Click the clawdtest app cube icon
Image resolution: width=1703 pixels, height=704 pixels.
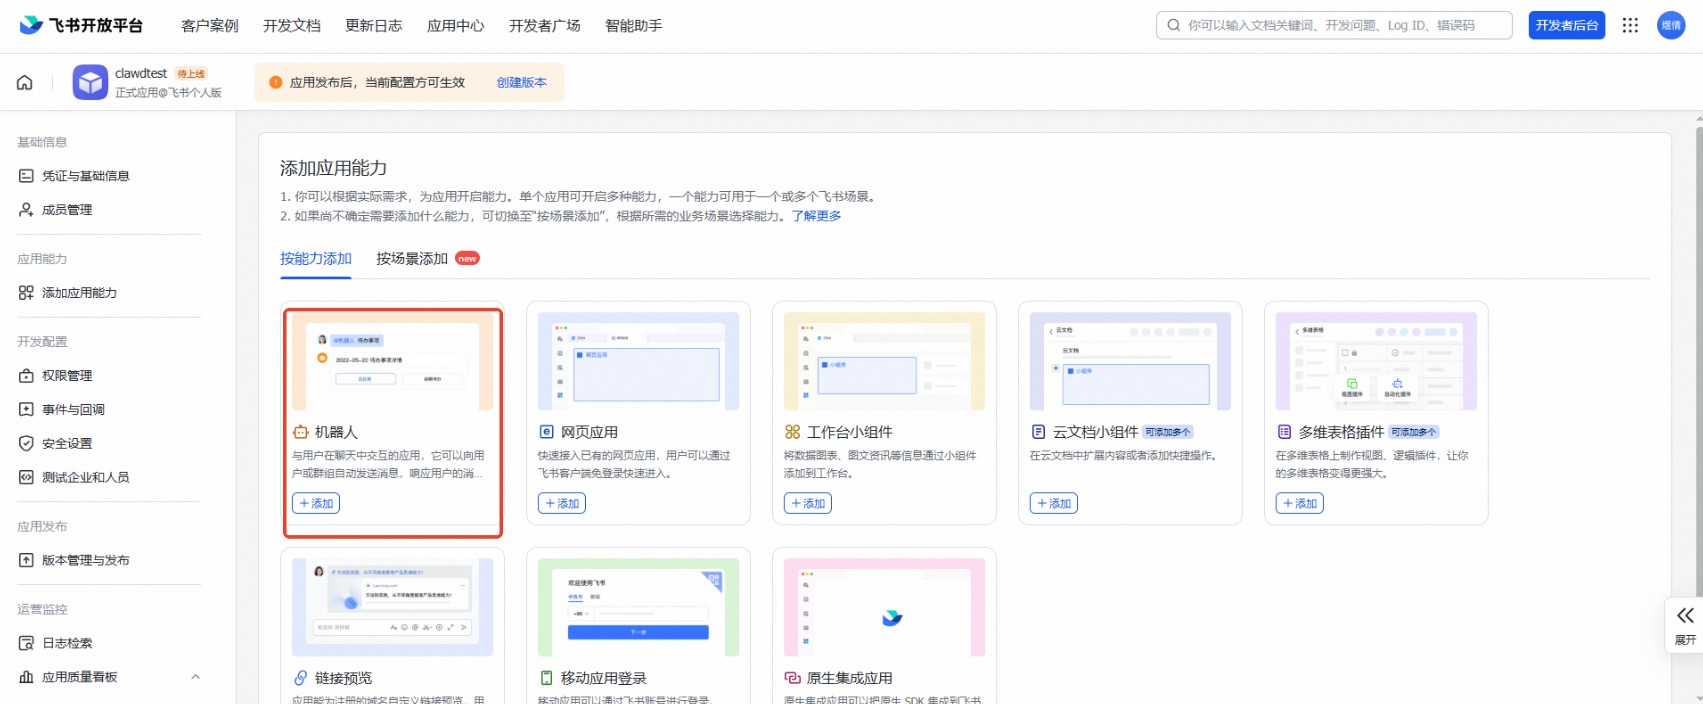click(x=90, y=82)
